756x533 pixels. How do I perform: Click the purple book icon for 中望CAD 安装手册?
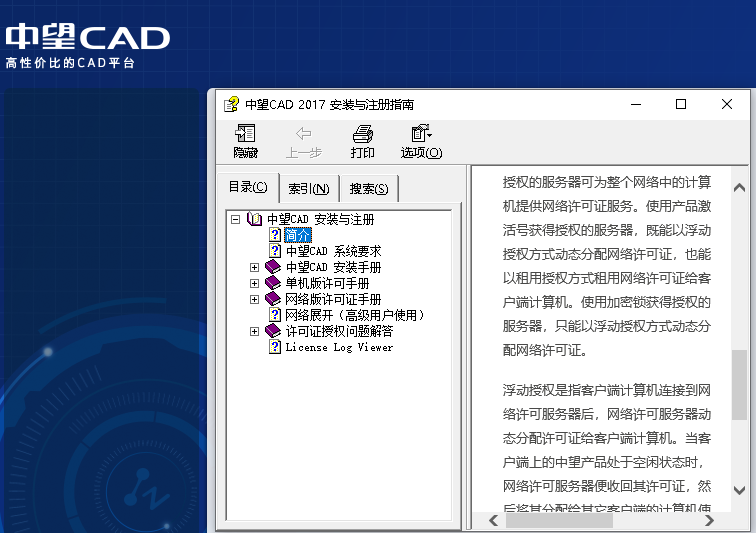click(273, 267)
